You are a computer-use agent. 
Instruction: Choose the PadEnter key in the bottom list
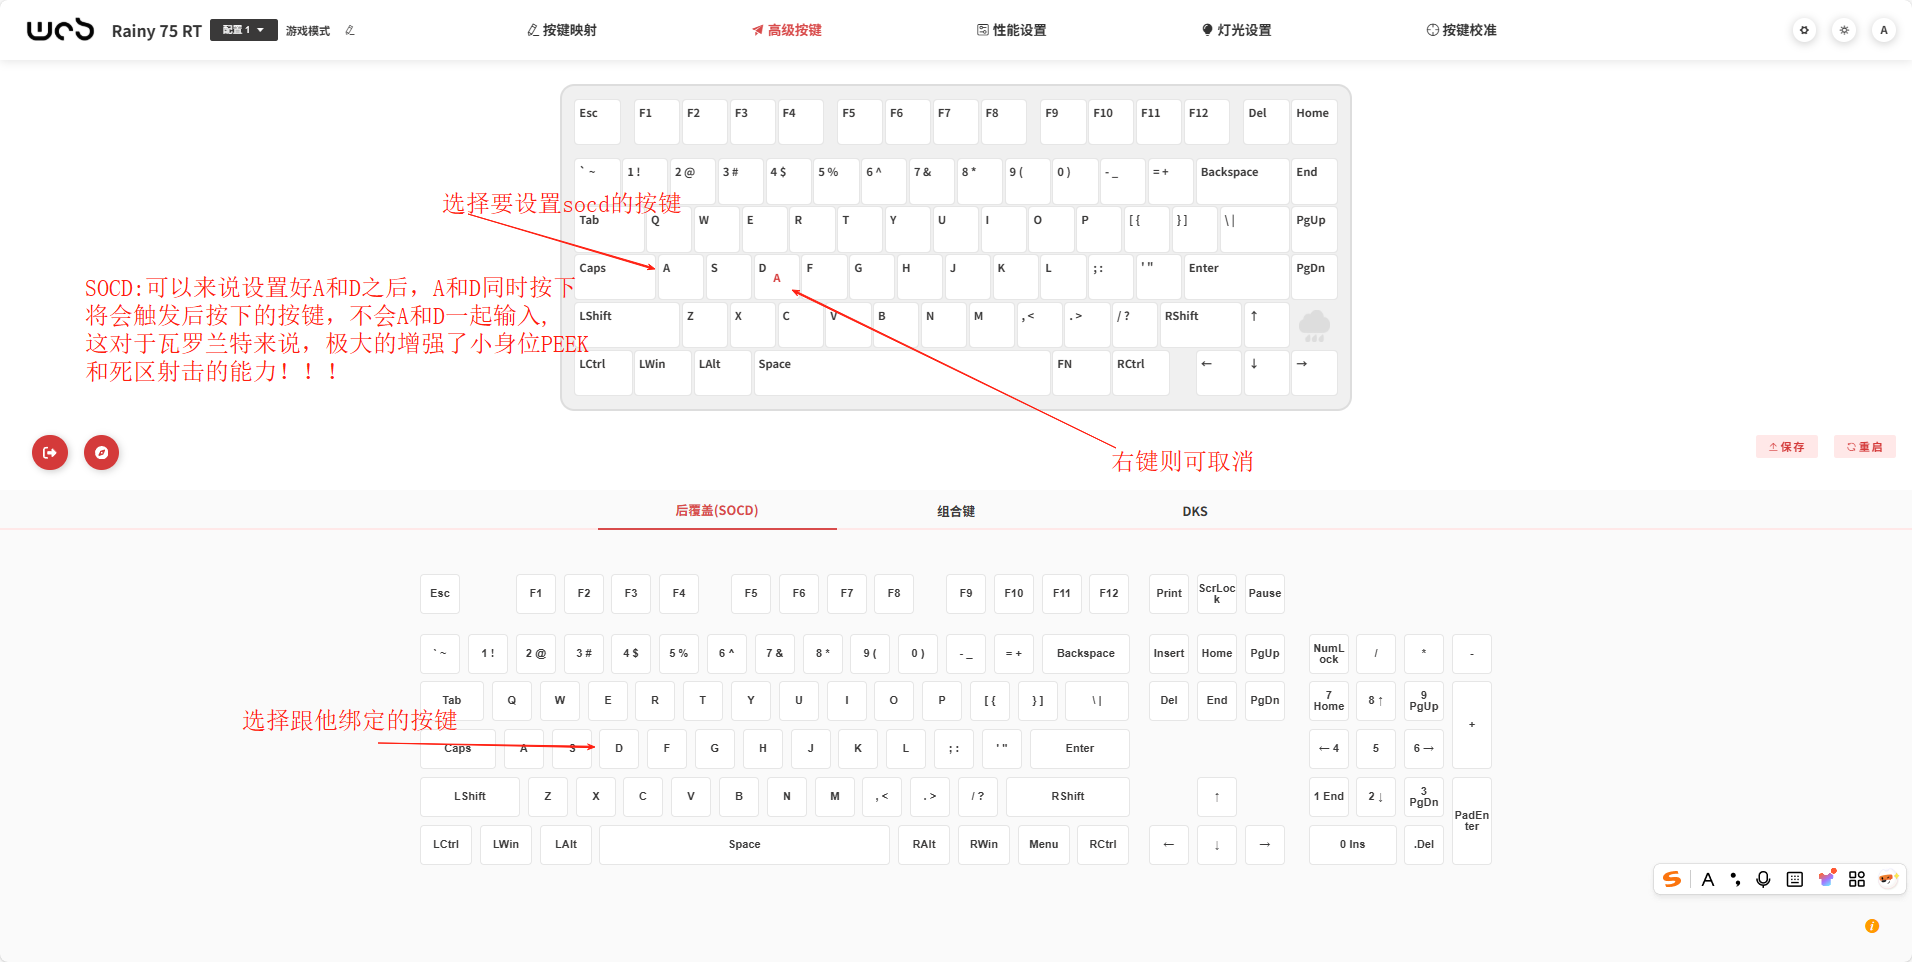click(1472, 821)
